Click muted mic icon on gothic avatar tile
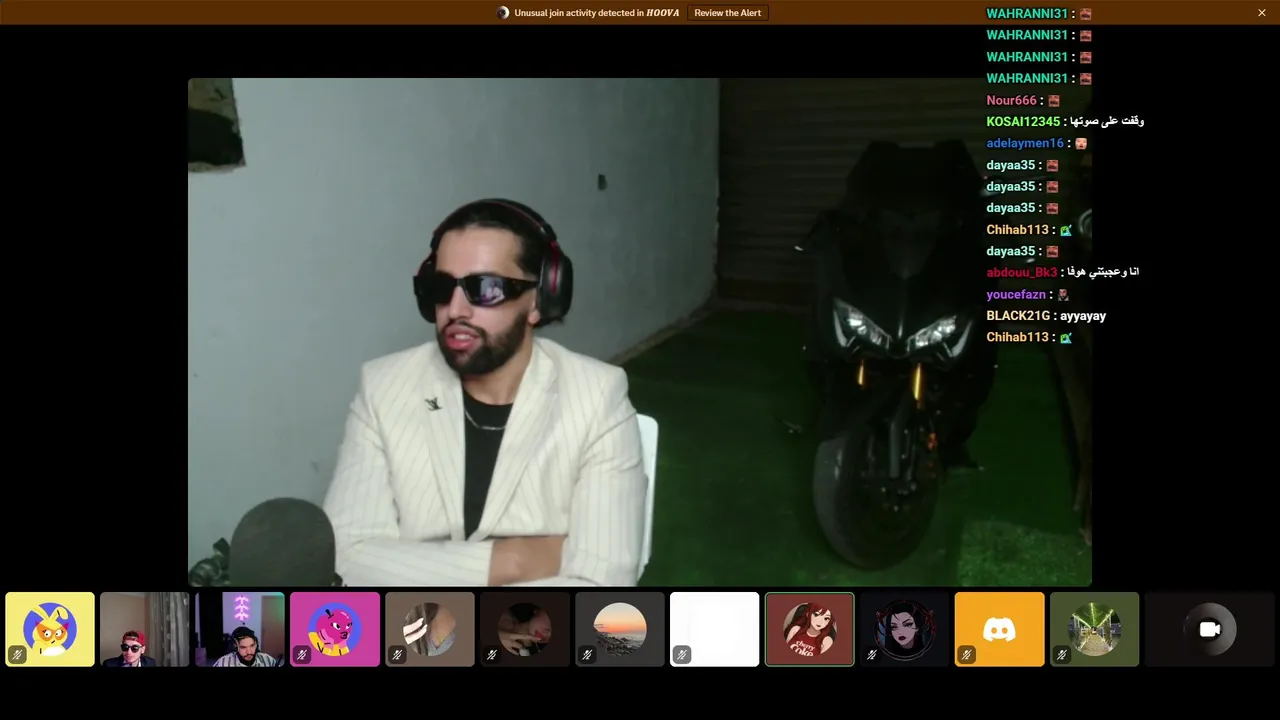1280x720 pixels. 872,655
